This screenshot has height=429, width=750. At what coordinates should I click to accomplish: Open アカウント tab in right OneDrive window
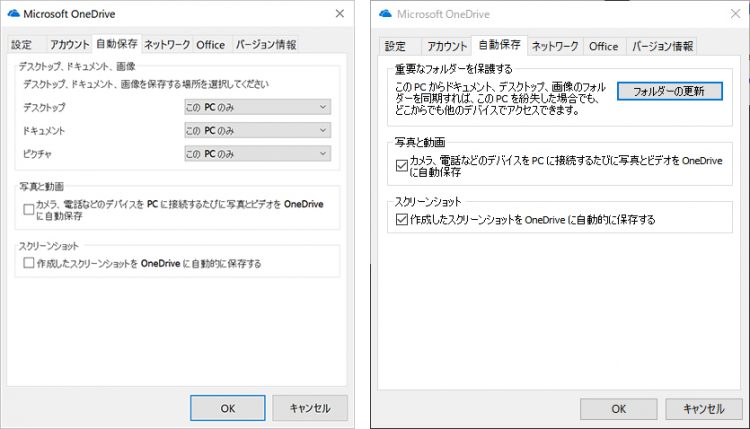click(x=447, y=46)
